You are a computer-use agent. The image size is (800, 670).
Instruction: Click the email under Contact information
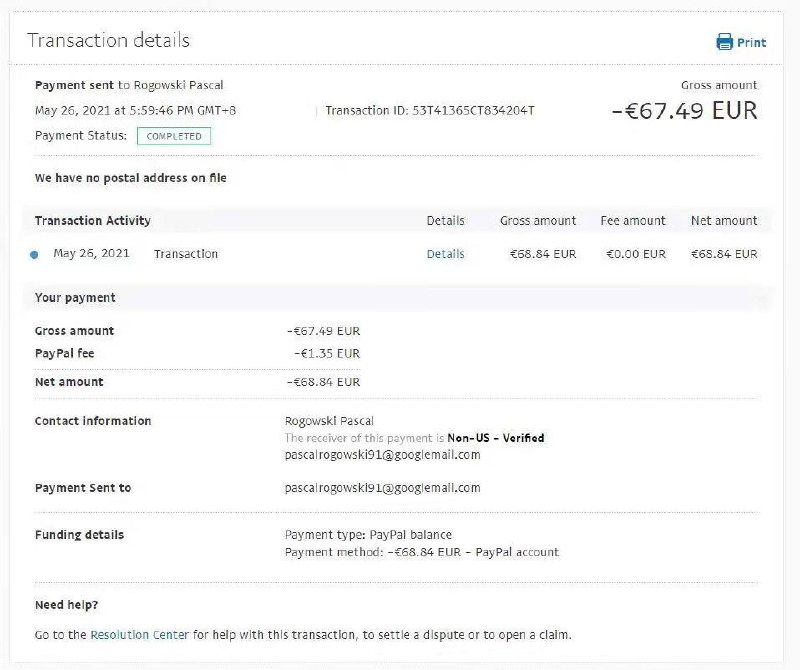[x=382, y=455]
